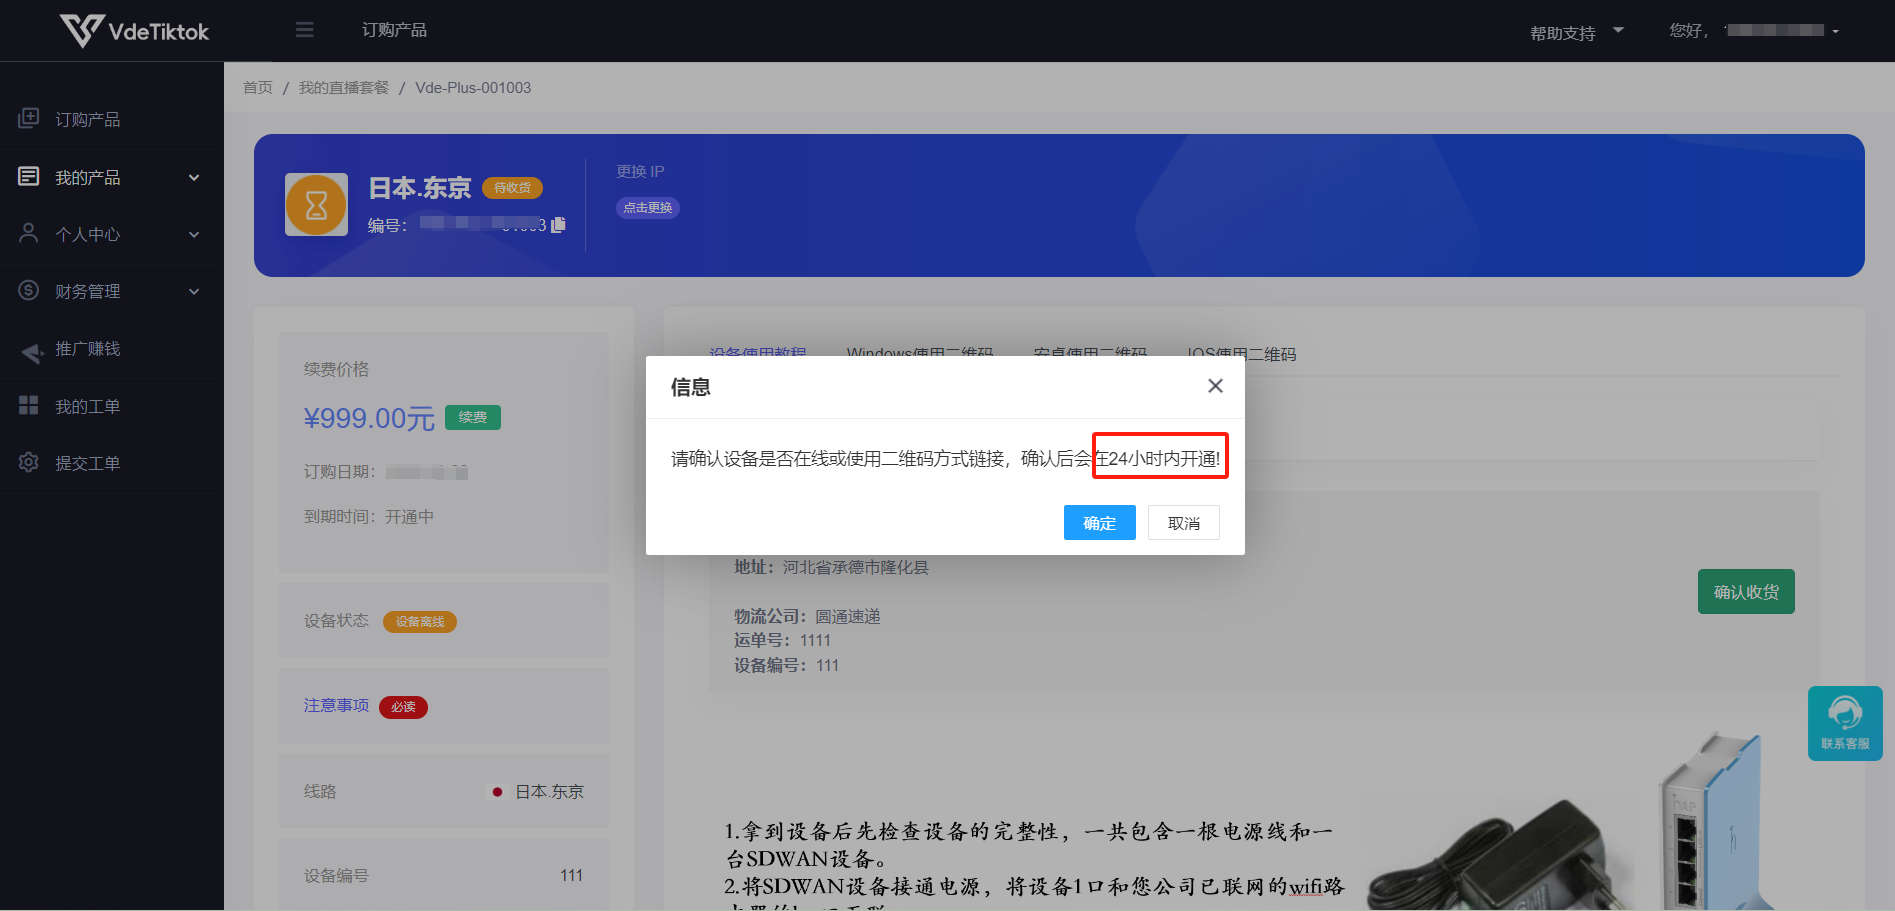Expand the 我的产品 sidebar menu

(110, 177)
